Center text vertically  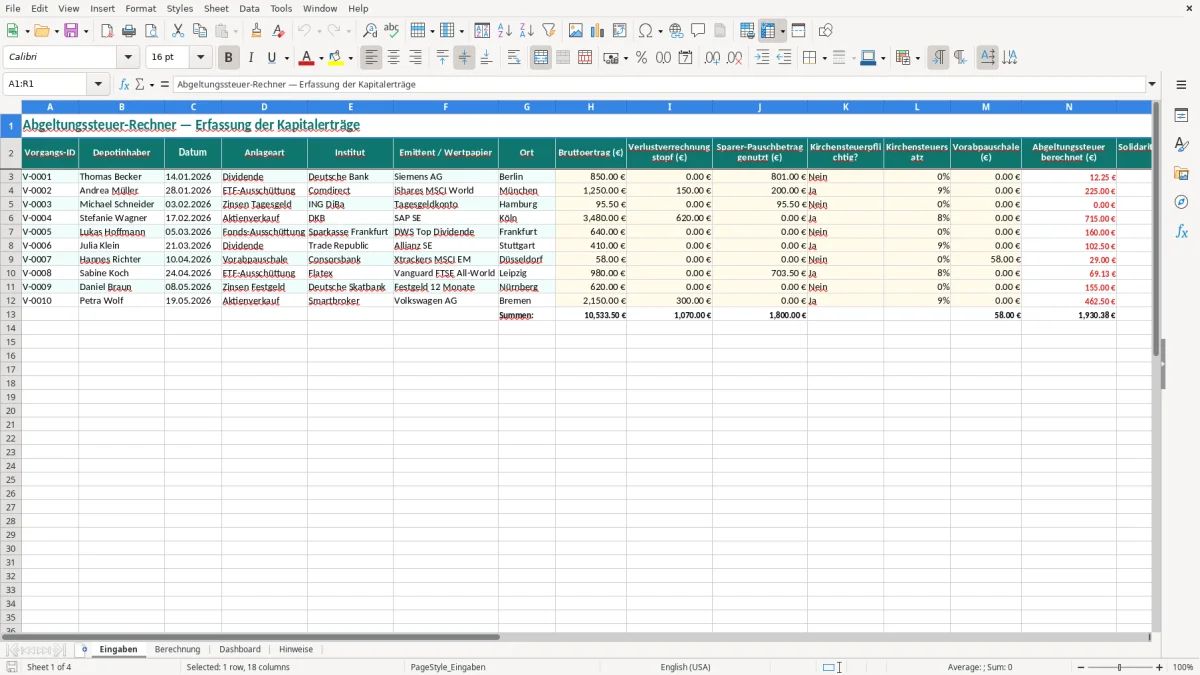click(x=464, y=58)
